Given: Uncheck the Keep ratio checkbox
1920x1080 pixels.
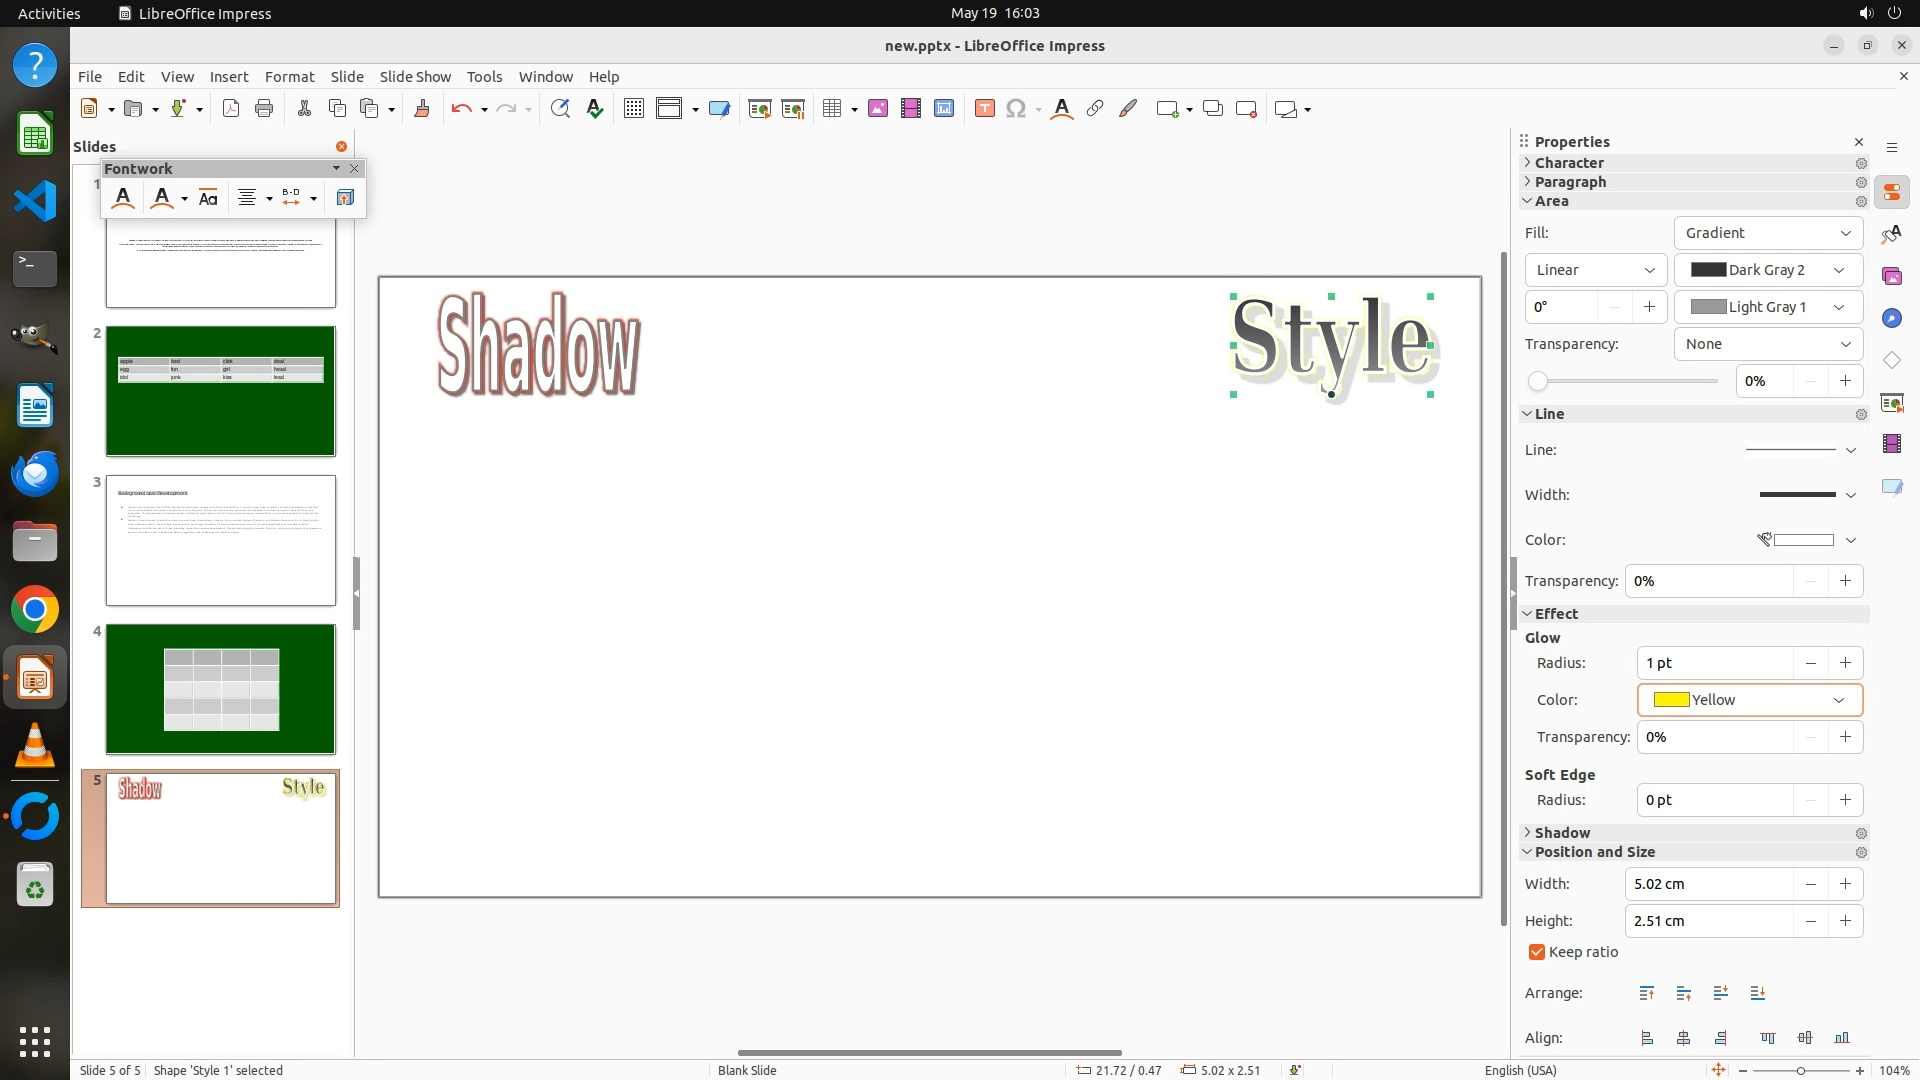Looking at the screenshot, I should [1537, 952].
